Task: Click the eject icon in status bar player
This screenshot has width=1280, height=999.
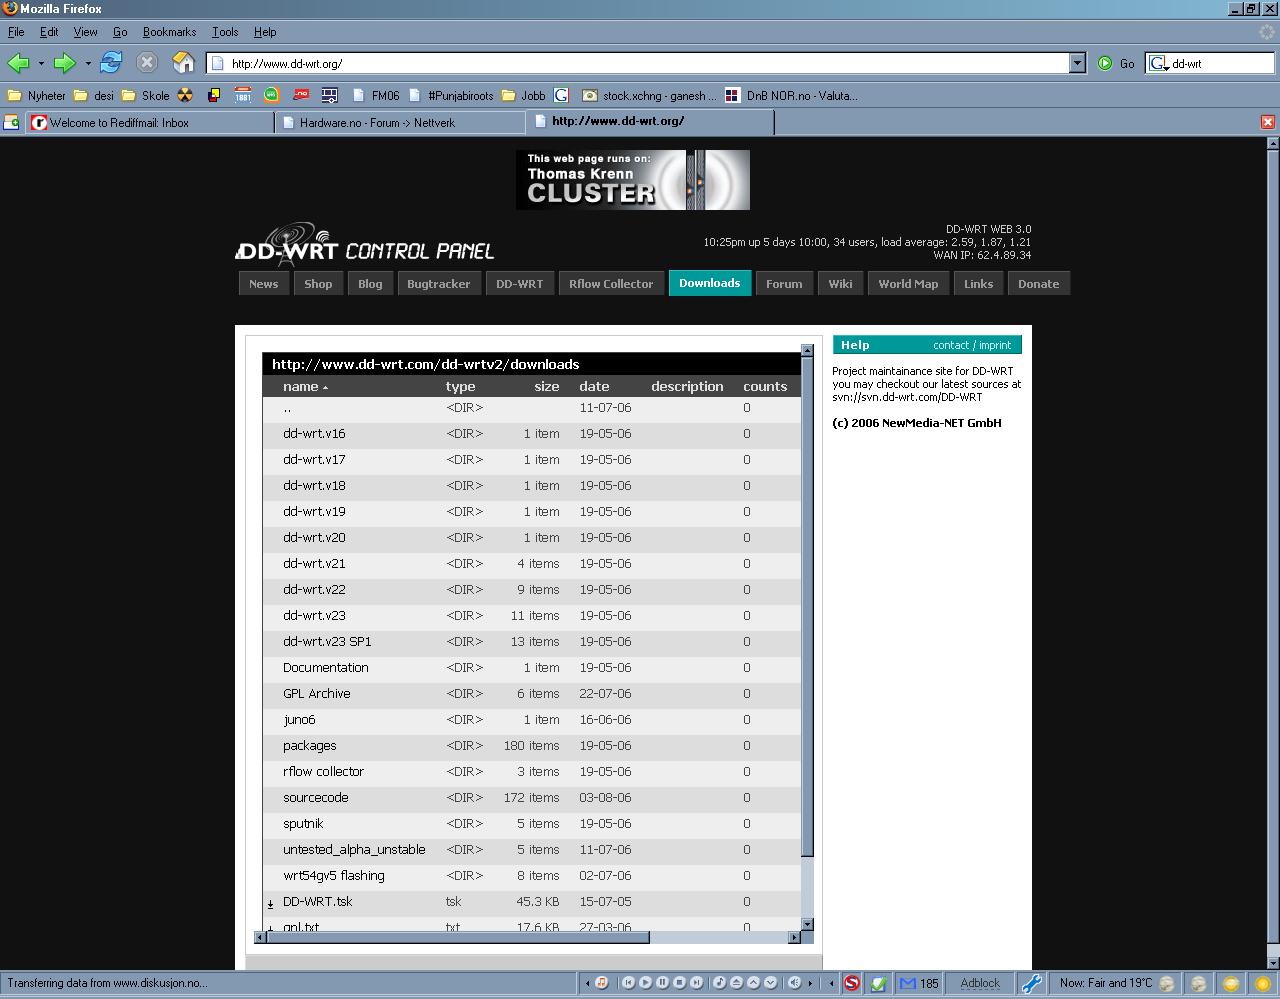Action: coord(736,983)
